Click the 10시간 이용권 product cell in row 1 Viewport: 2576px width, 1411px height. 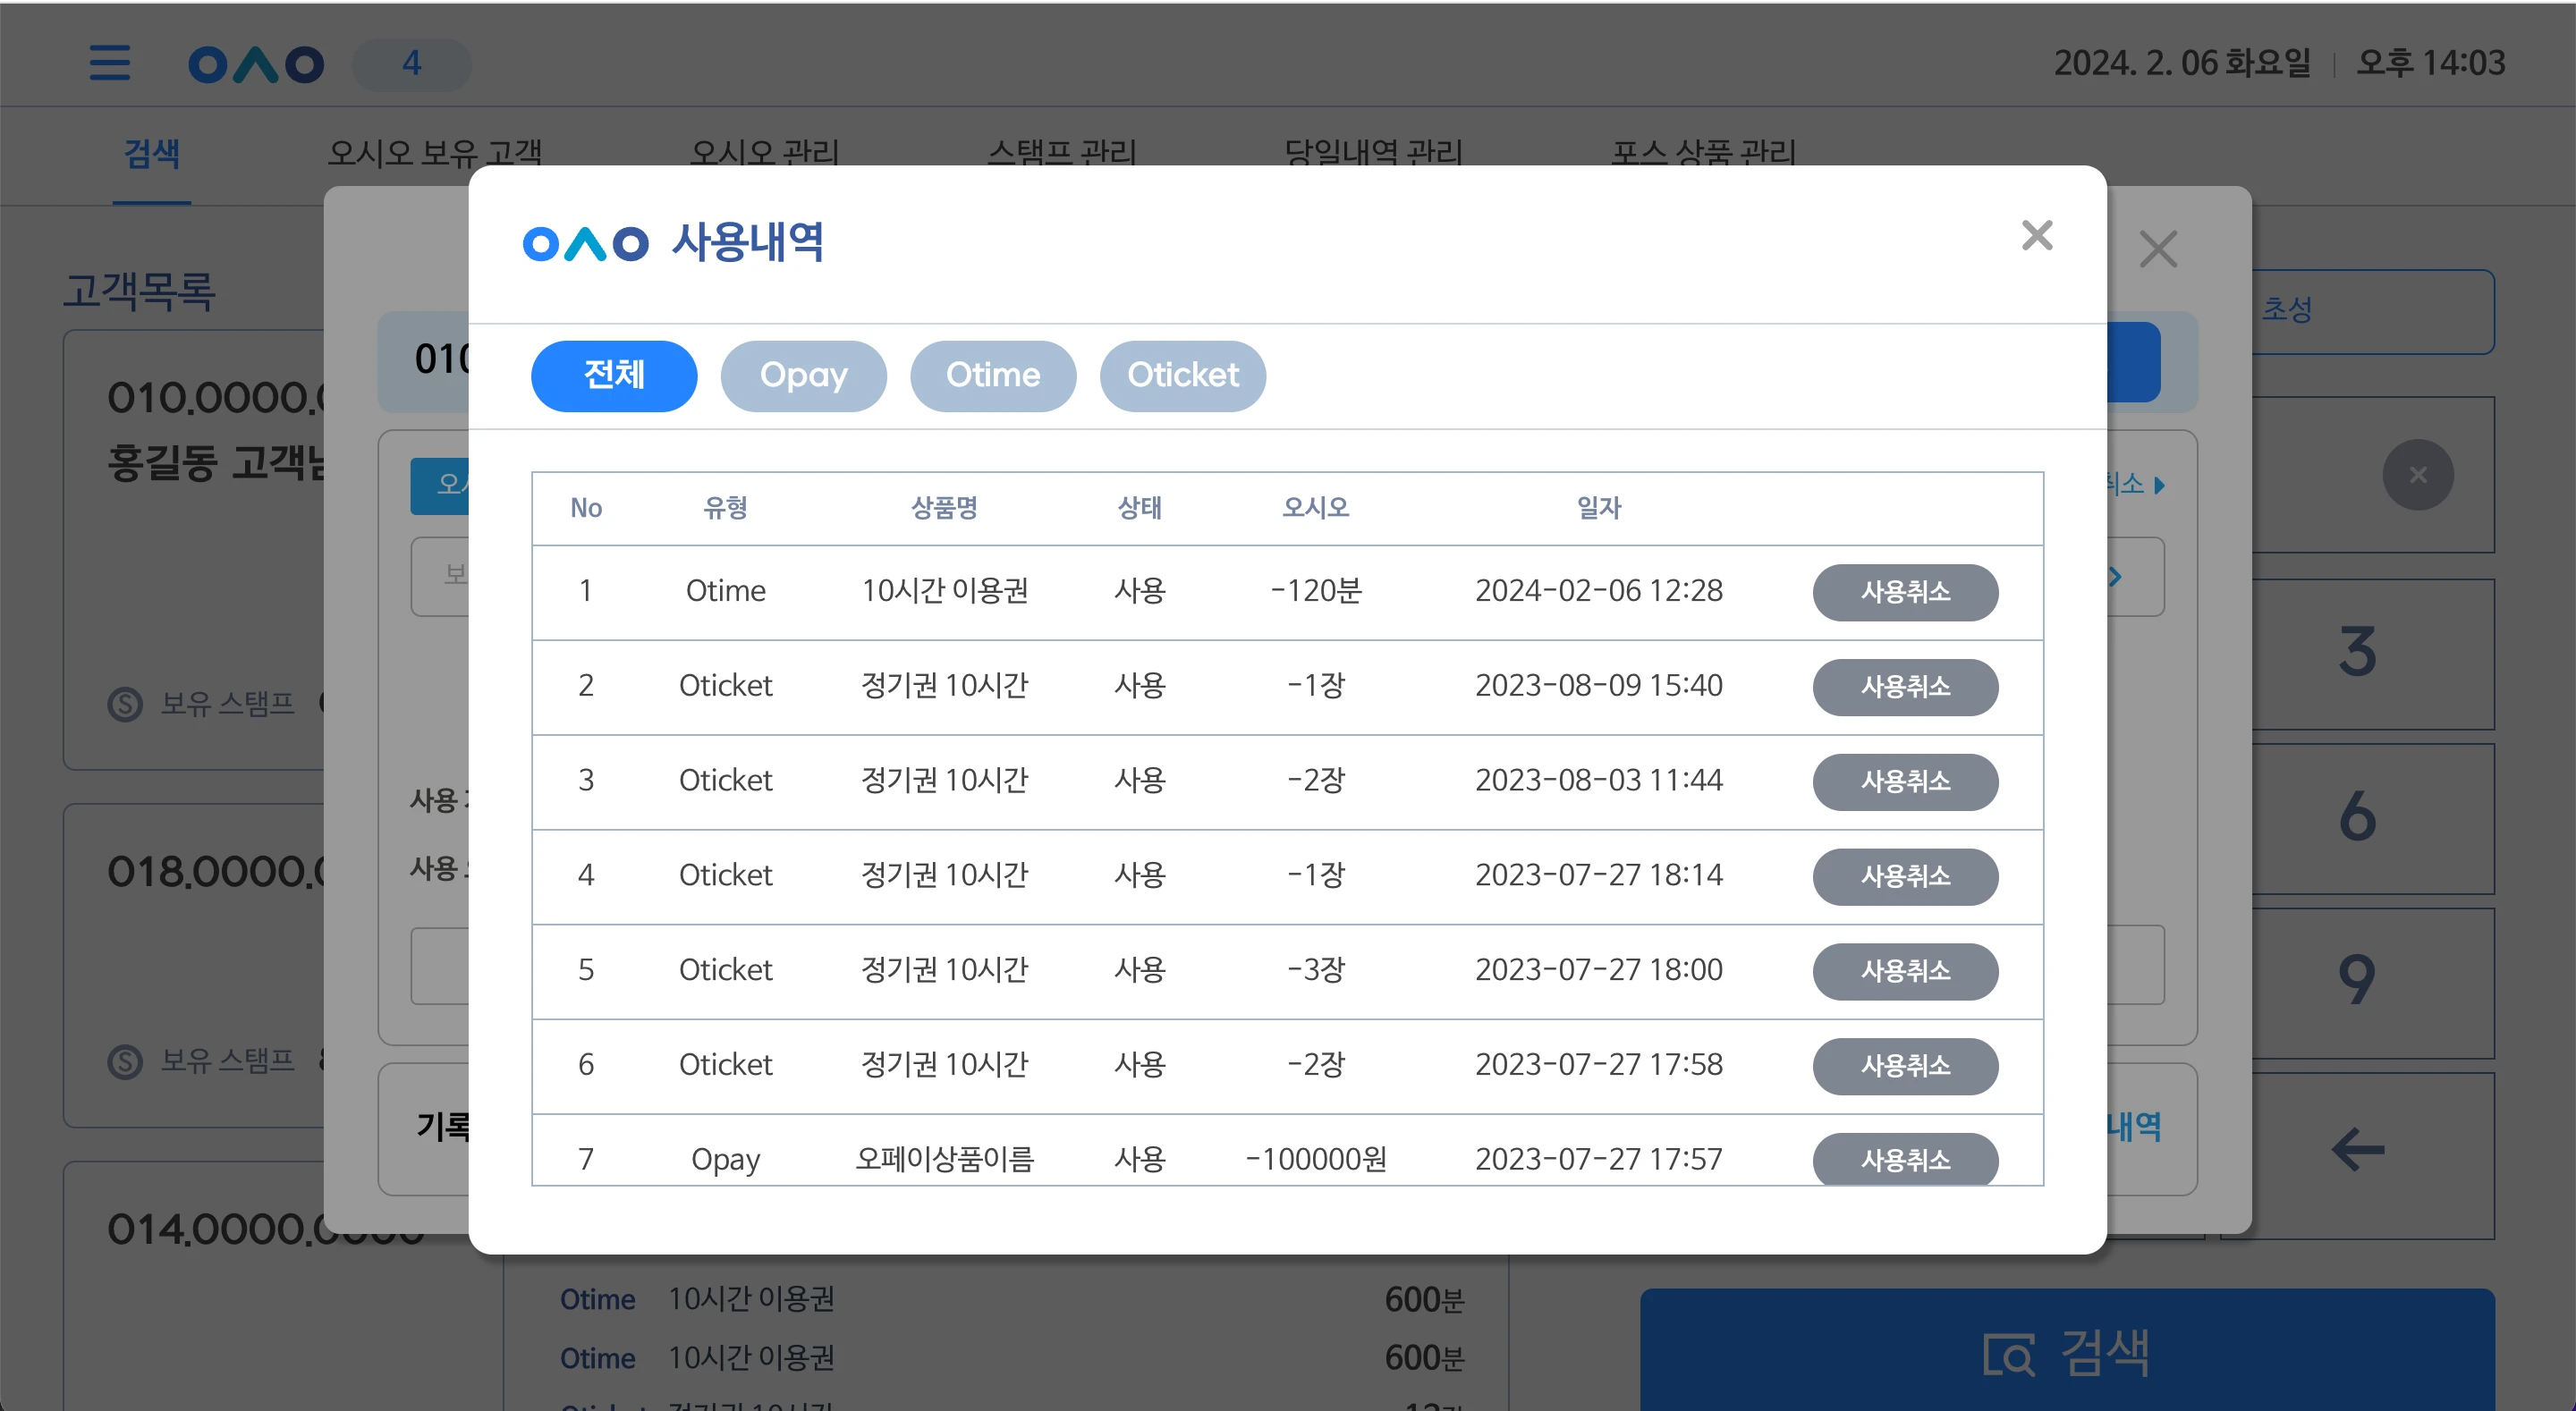[944, 591]
